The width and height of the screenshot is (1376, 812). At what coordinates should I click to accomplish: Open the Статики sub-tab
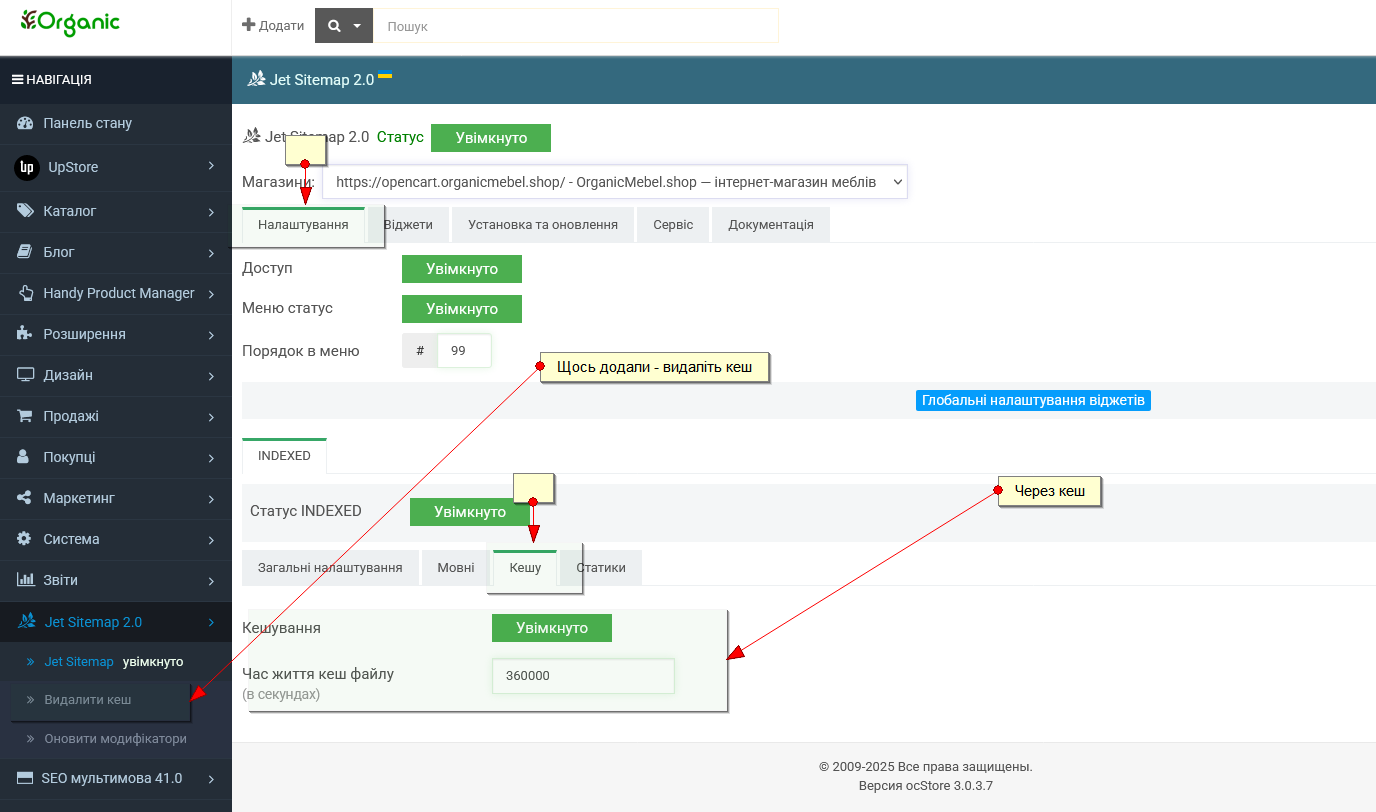601,568
